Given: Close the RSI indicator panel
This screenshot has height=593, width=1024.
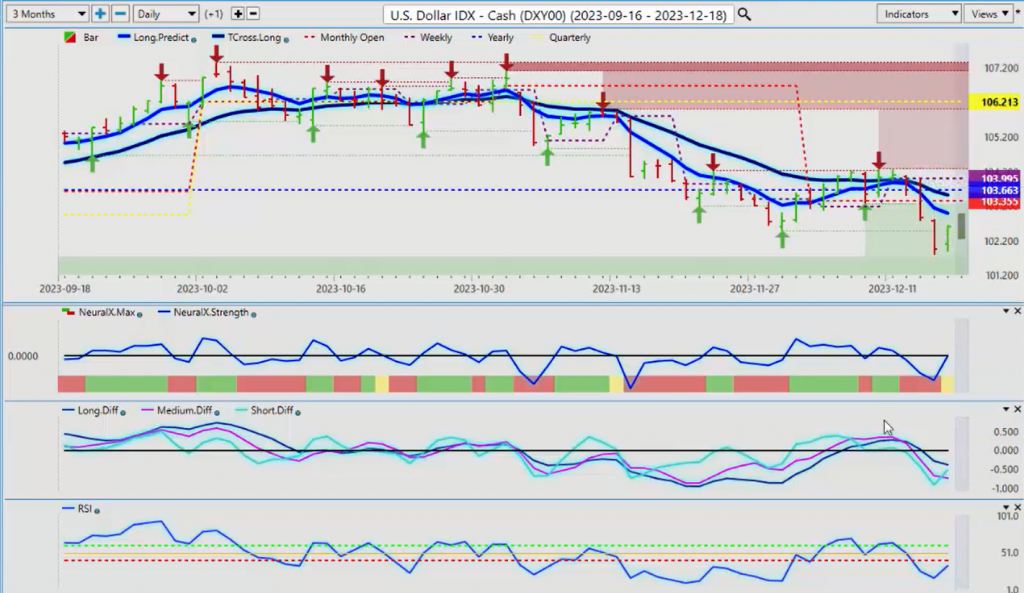Looking at the screenshot, I should click(1017, 508).
